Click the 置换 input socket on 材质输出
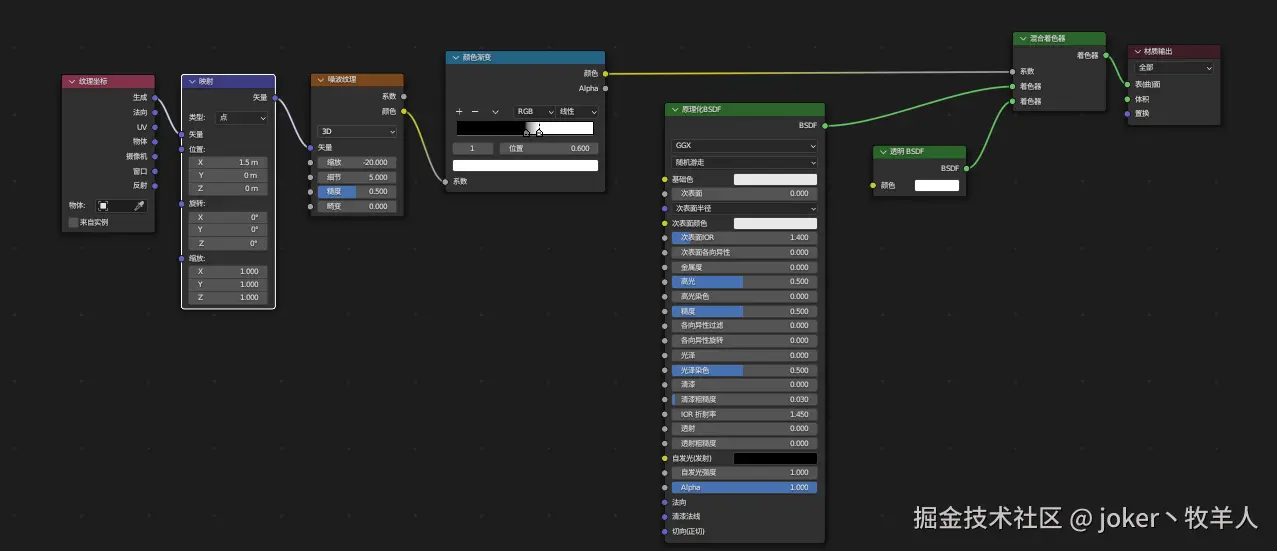Viewport: 1277px width, 551px height. 1127,113
